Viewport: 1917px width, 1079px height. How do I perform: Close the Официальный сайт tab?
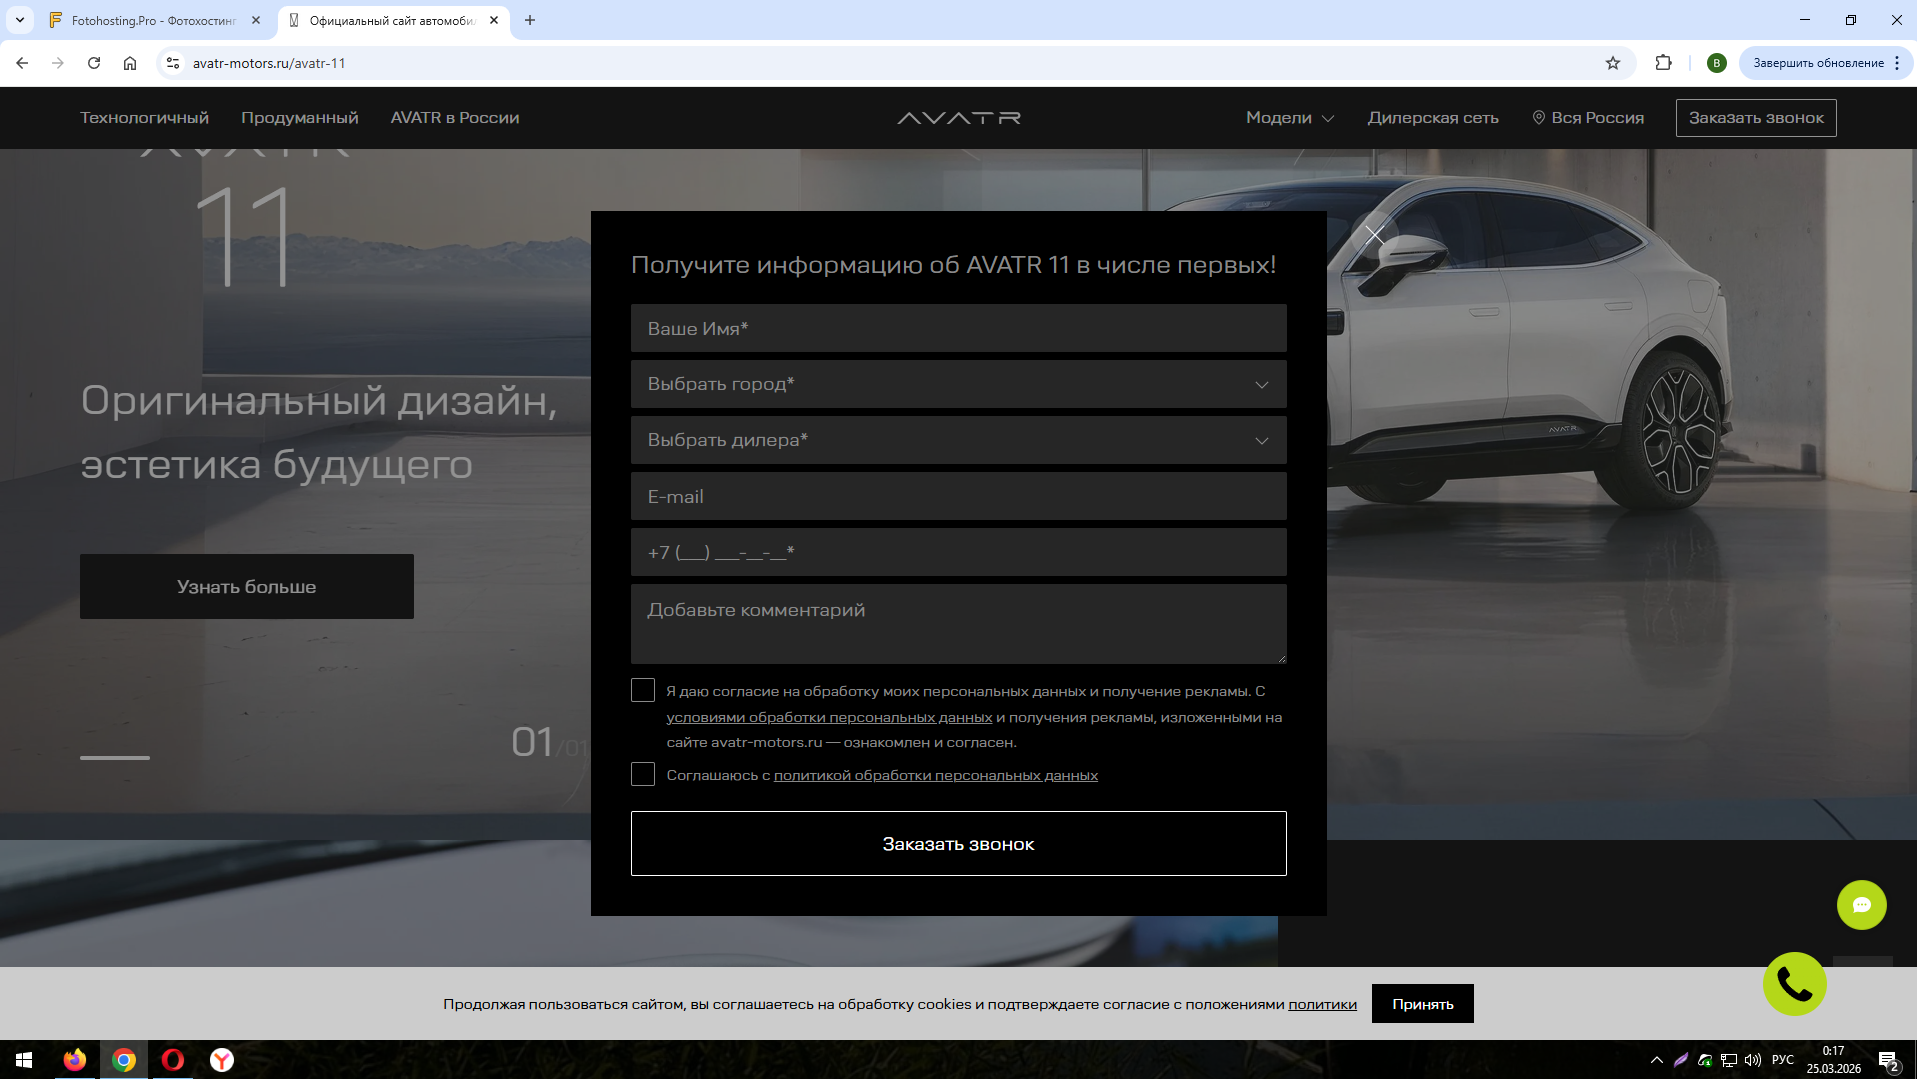pyautogui.click(x=494, y=20)
